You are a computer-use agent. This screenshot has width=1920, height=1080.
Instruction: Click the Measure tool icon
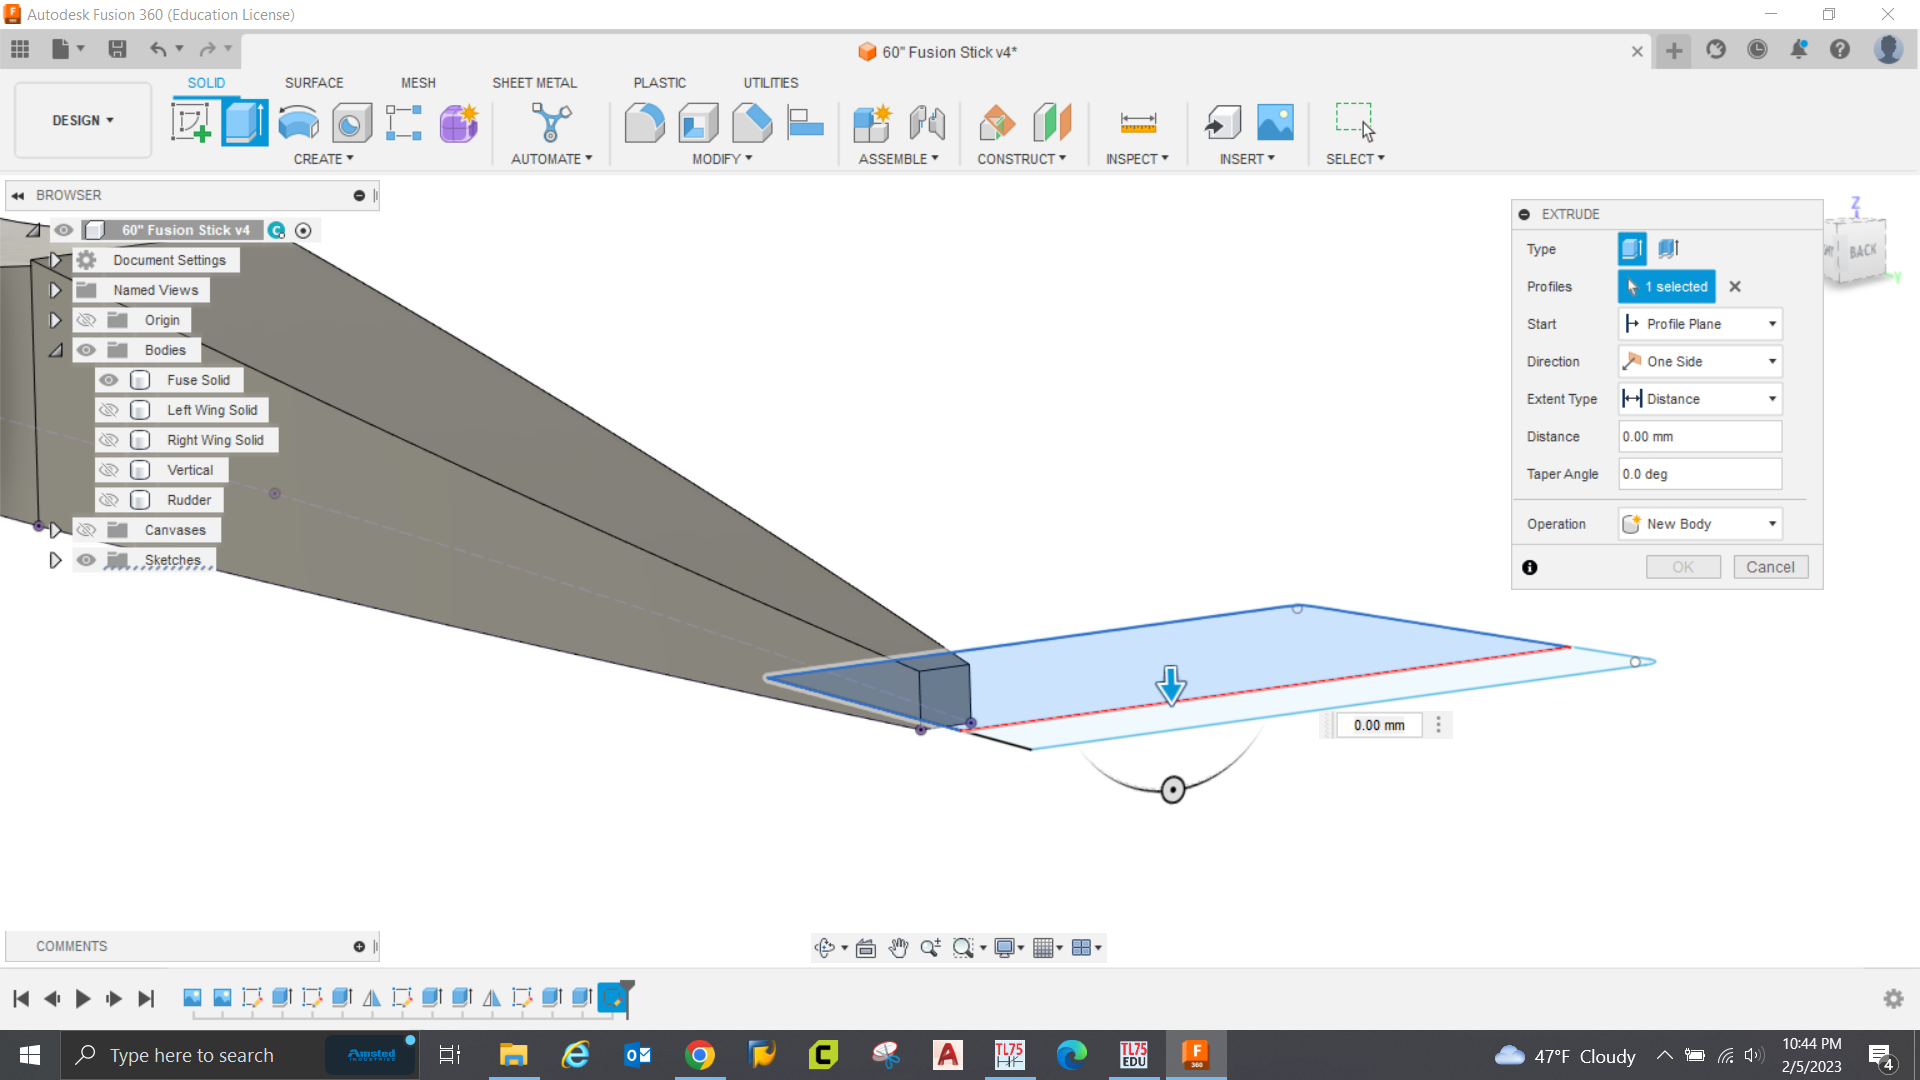coord(1138,123)
